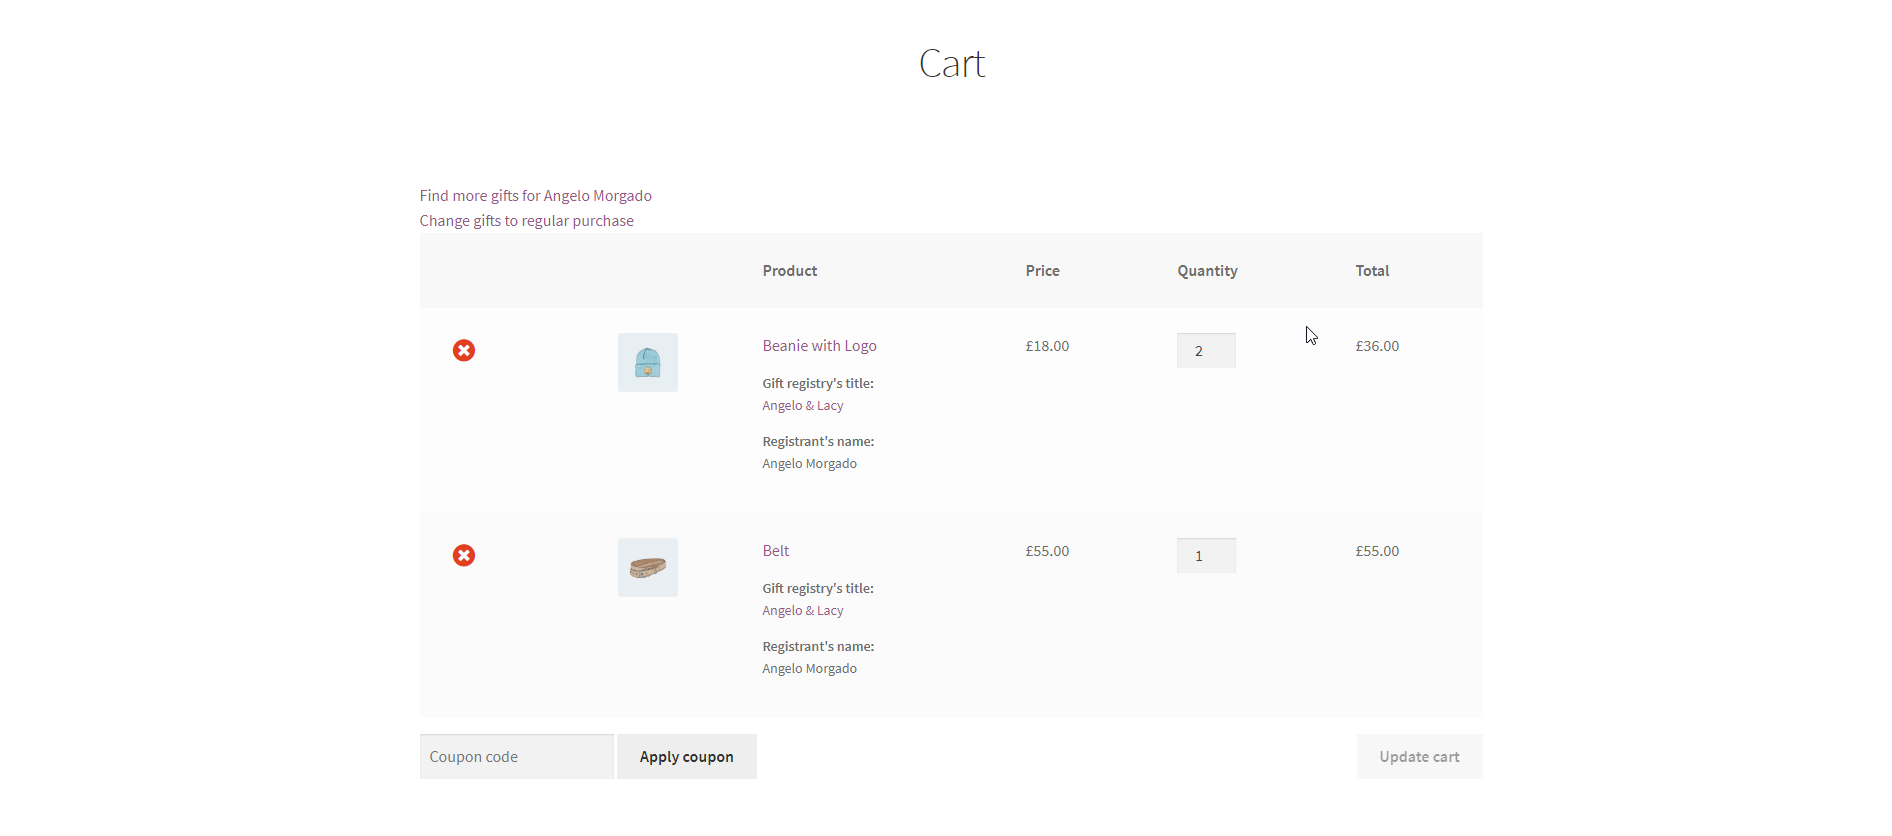Remove the Belt from cart
The width and height of the screenshot is (1892, 836).
point(463,555)
